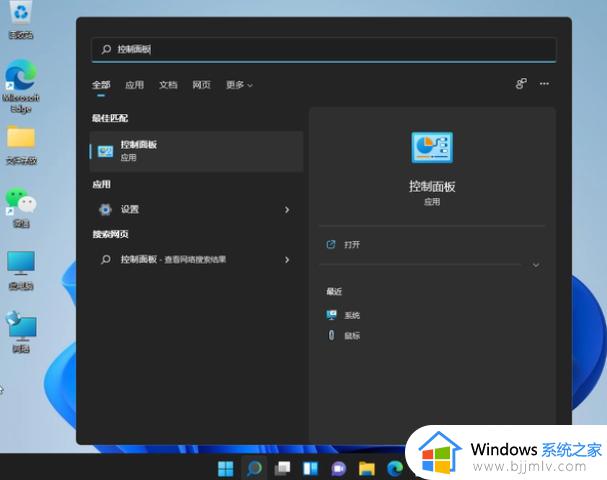Open Task View from the taskbar
Image resolution: width=607 pixels, height=480 pixels.
tap(282, 468)
